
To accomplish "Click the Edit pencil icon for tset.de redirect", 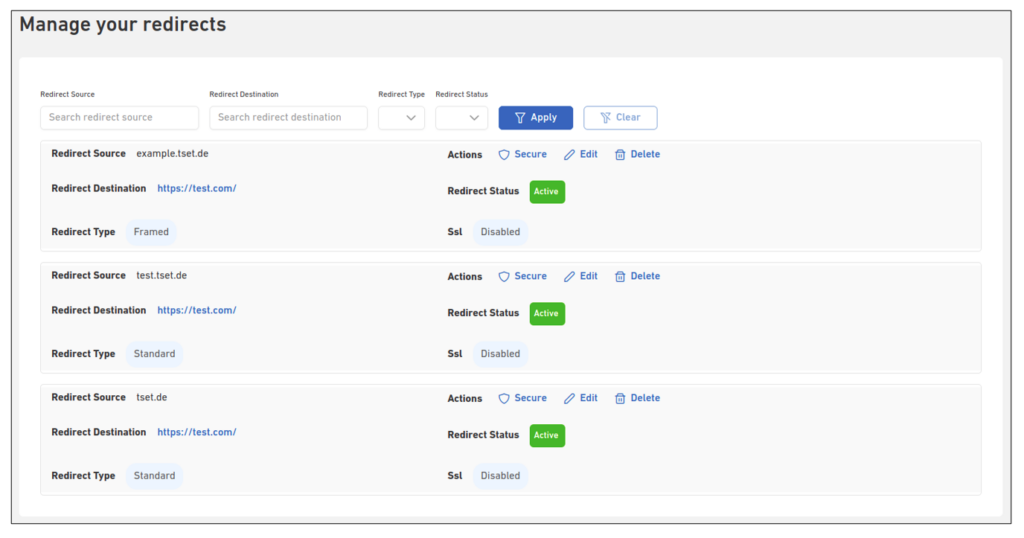I will 569,398.
